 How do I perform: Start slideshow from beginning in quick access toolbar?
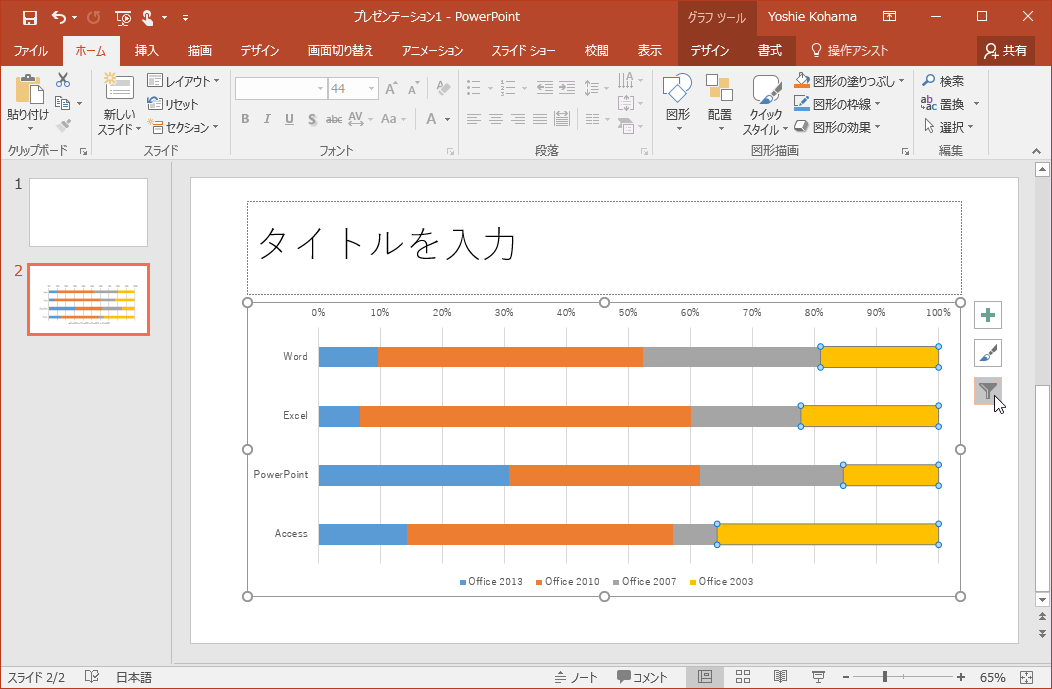coord(123,17)
